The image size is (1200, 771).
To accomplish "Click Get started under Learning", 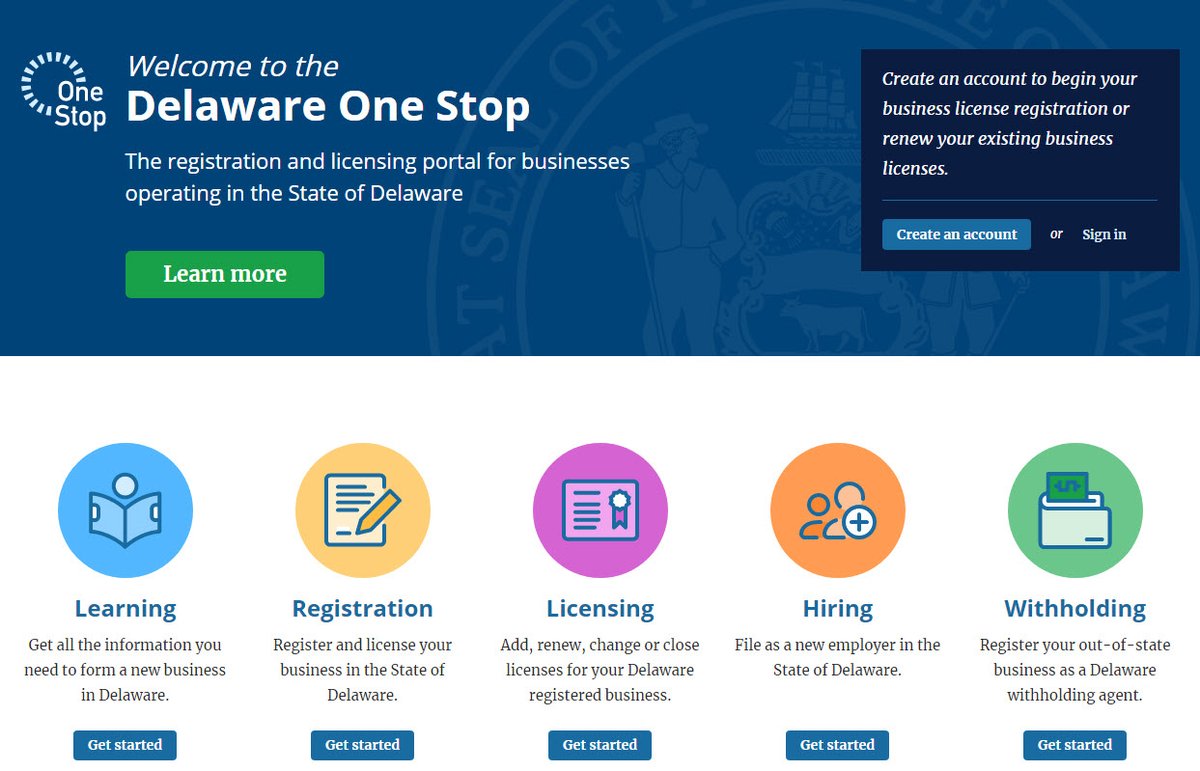I will point(125,745).
